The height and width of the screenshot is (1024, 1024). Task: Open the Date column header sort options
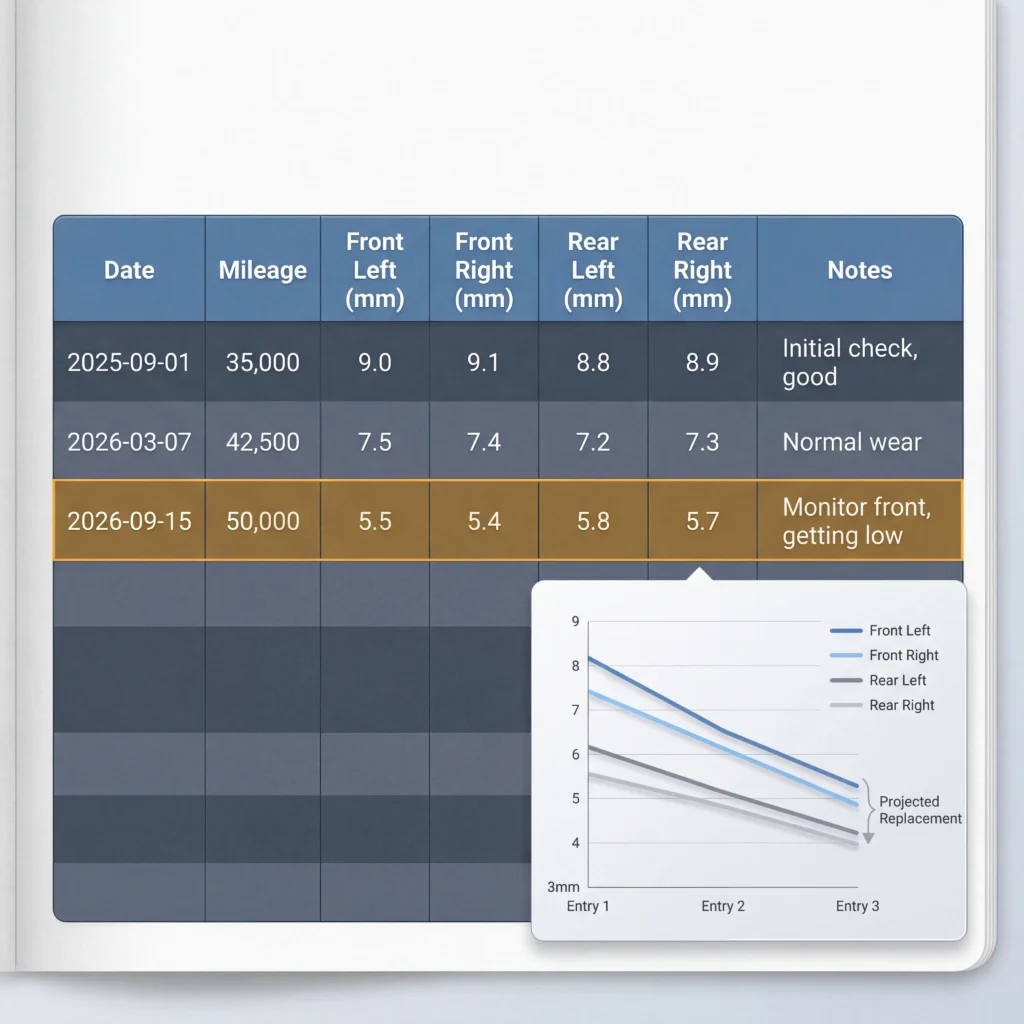(128, 270)
